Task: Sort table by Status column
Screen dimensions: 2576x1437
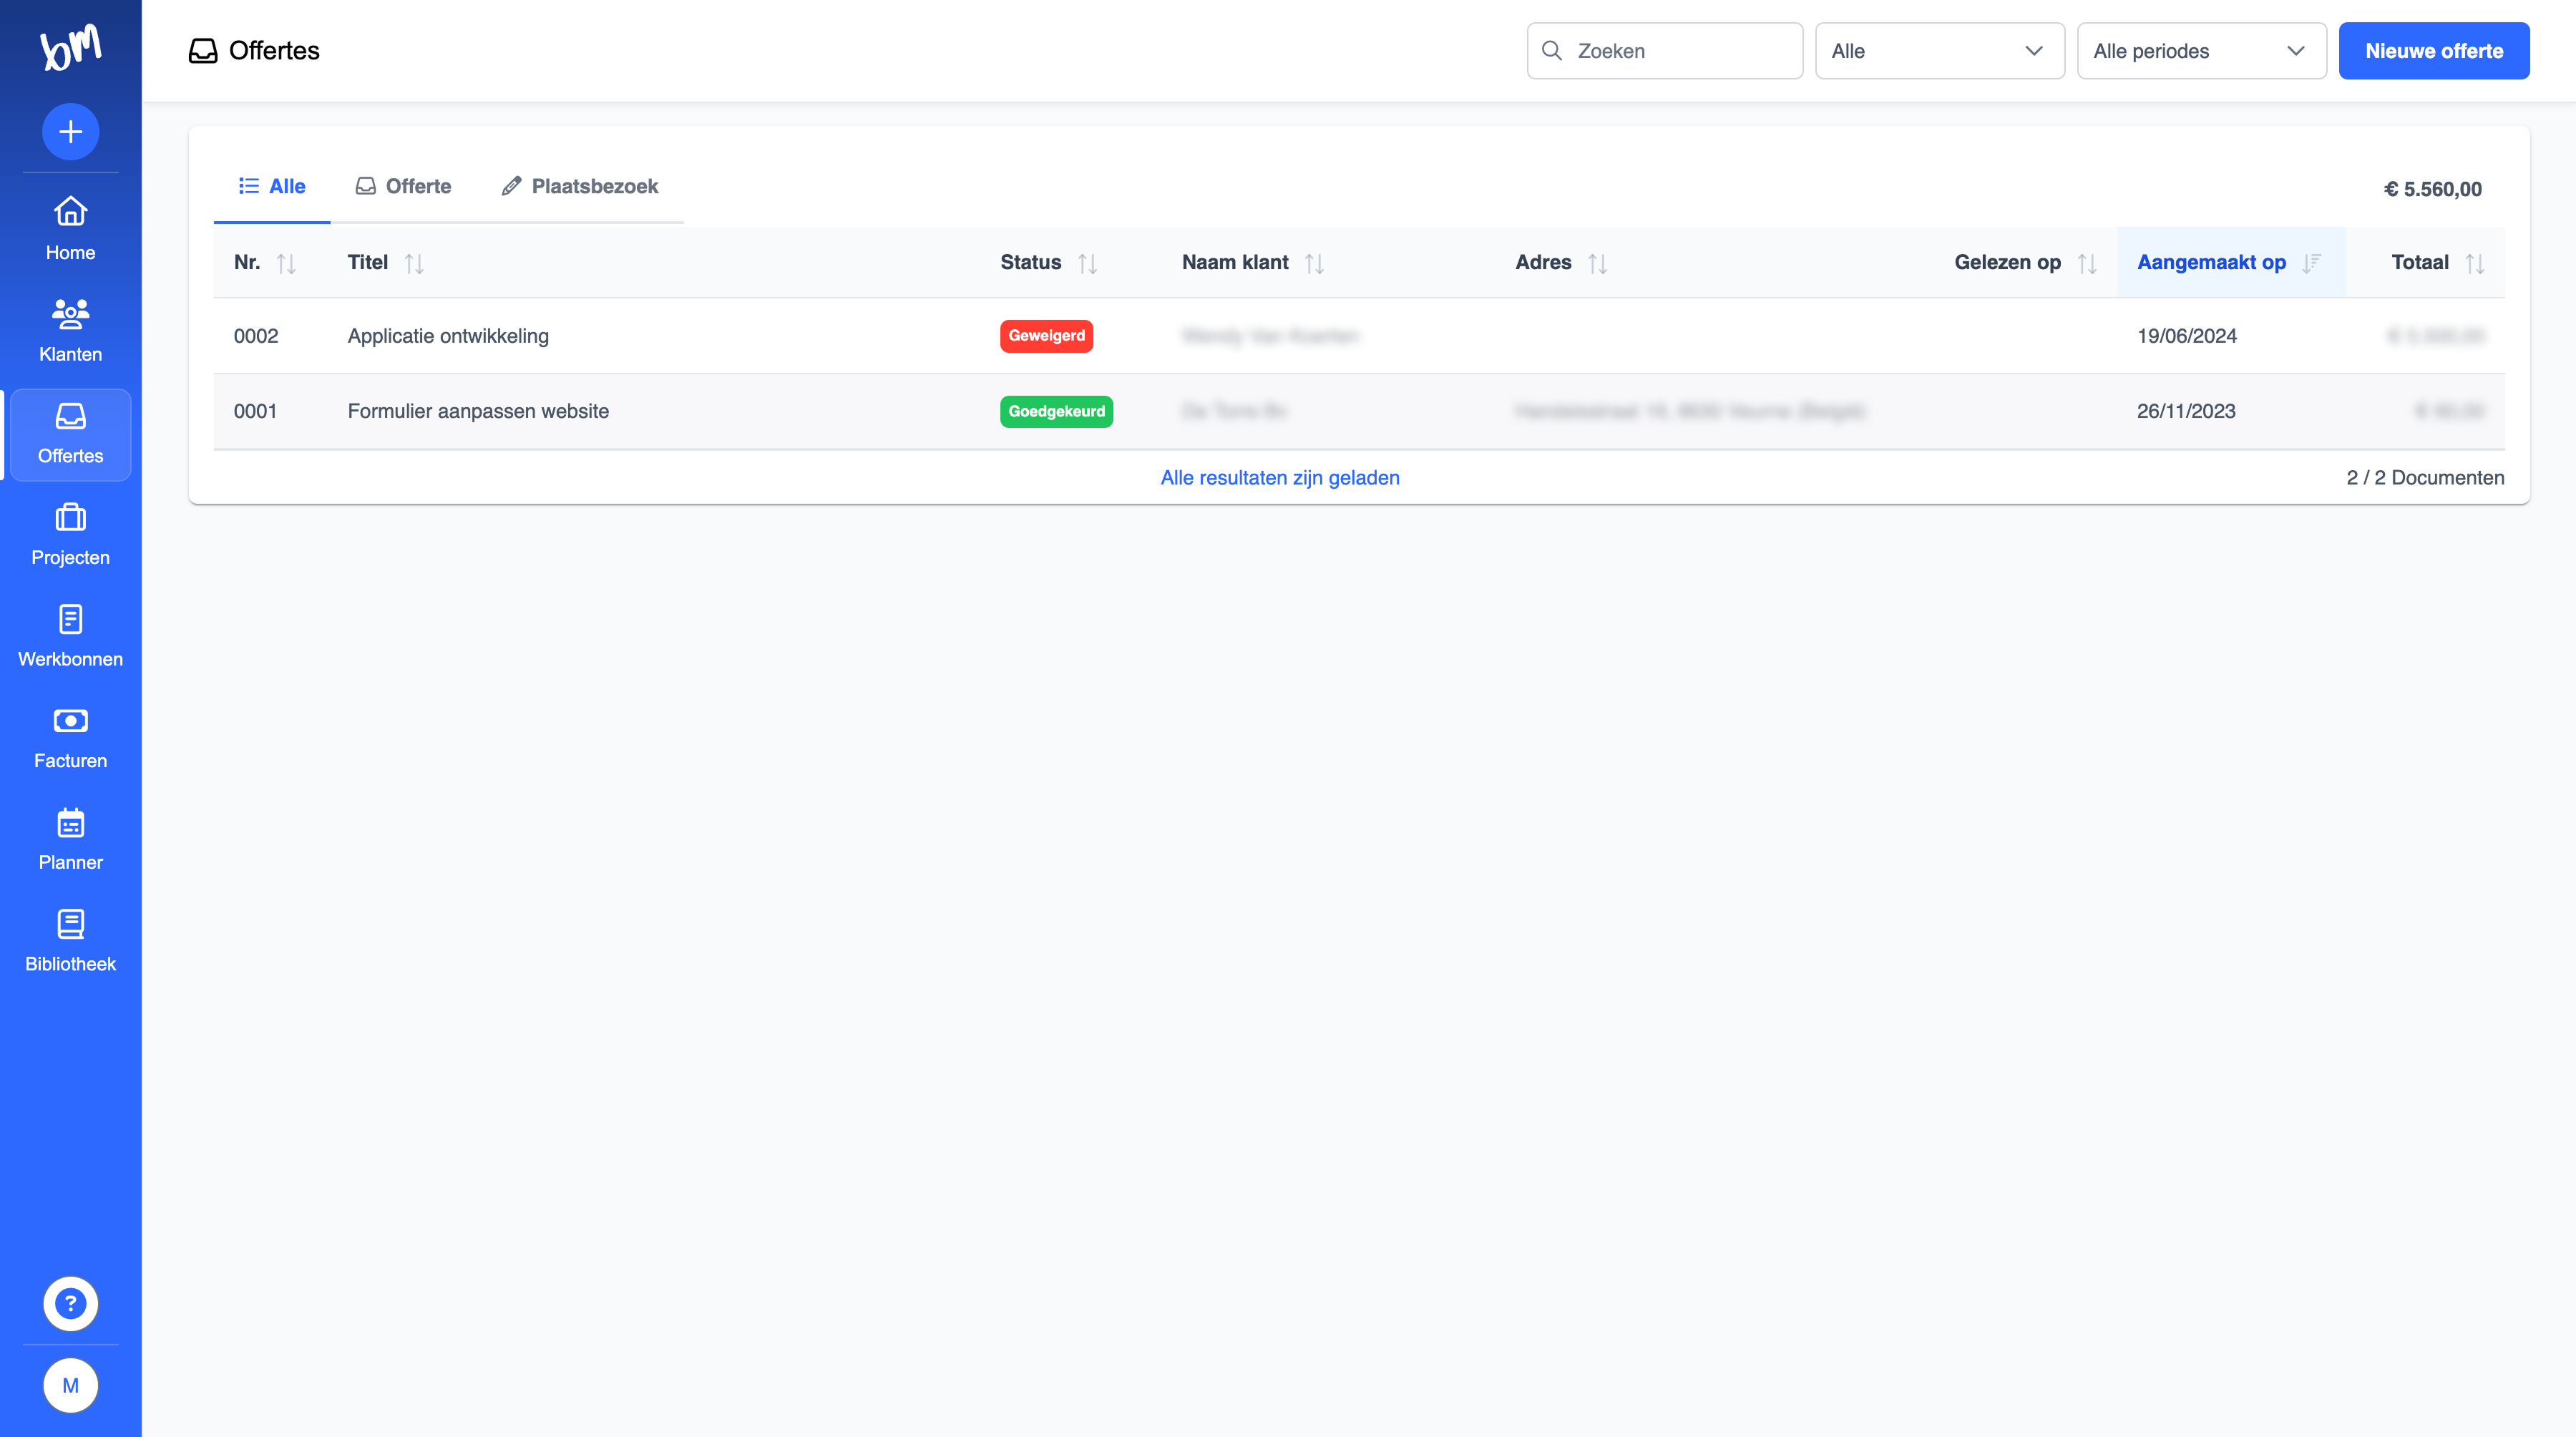Action: pyautogui.click(x=1087, y=263)
